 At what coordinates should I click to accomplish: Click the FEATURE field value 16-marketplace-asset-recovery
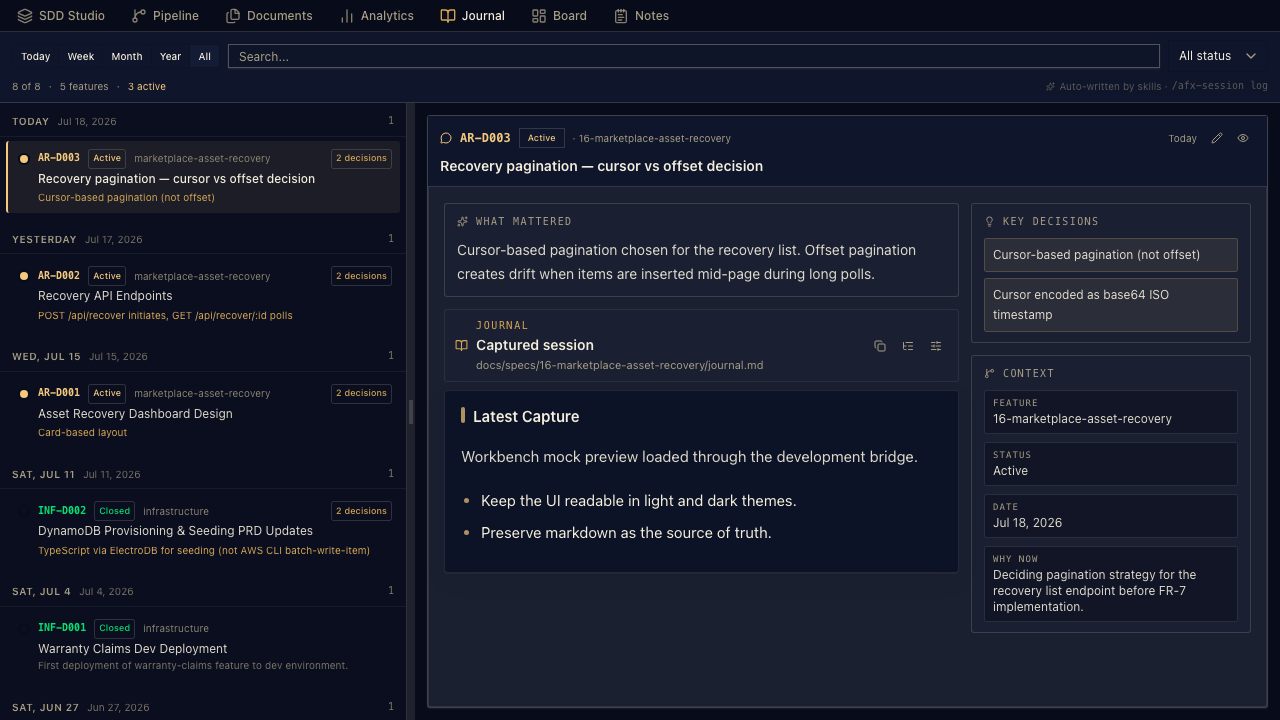pyautogui.click(x=1082, y=419)
